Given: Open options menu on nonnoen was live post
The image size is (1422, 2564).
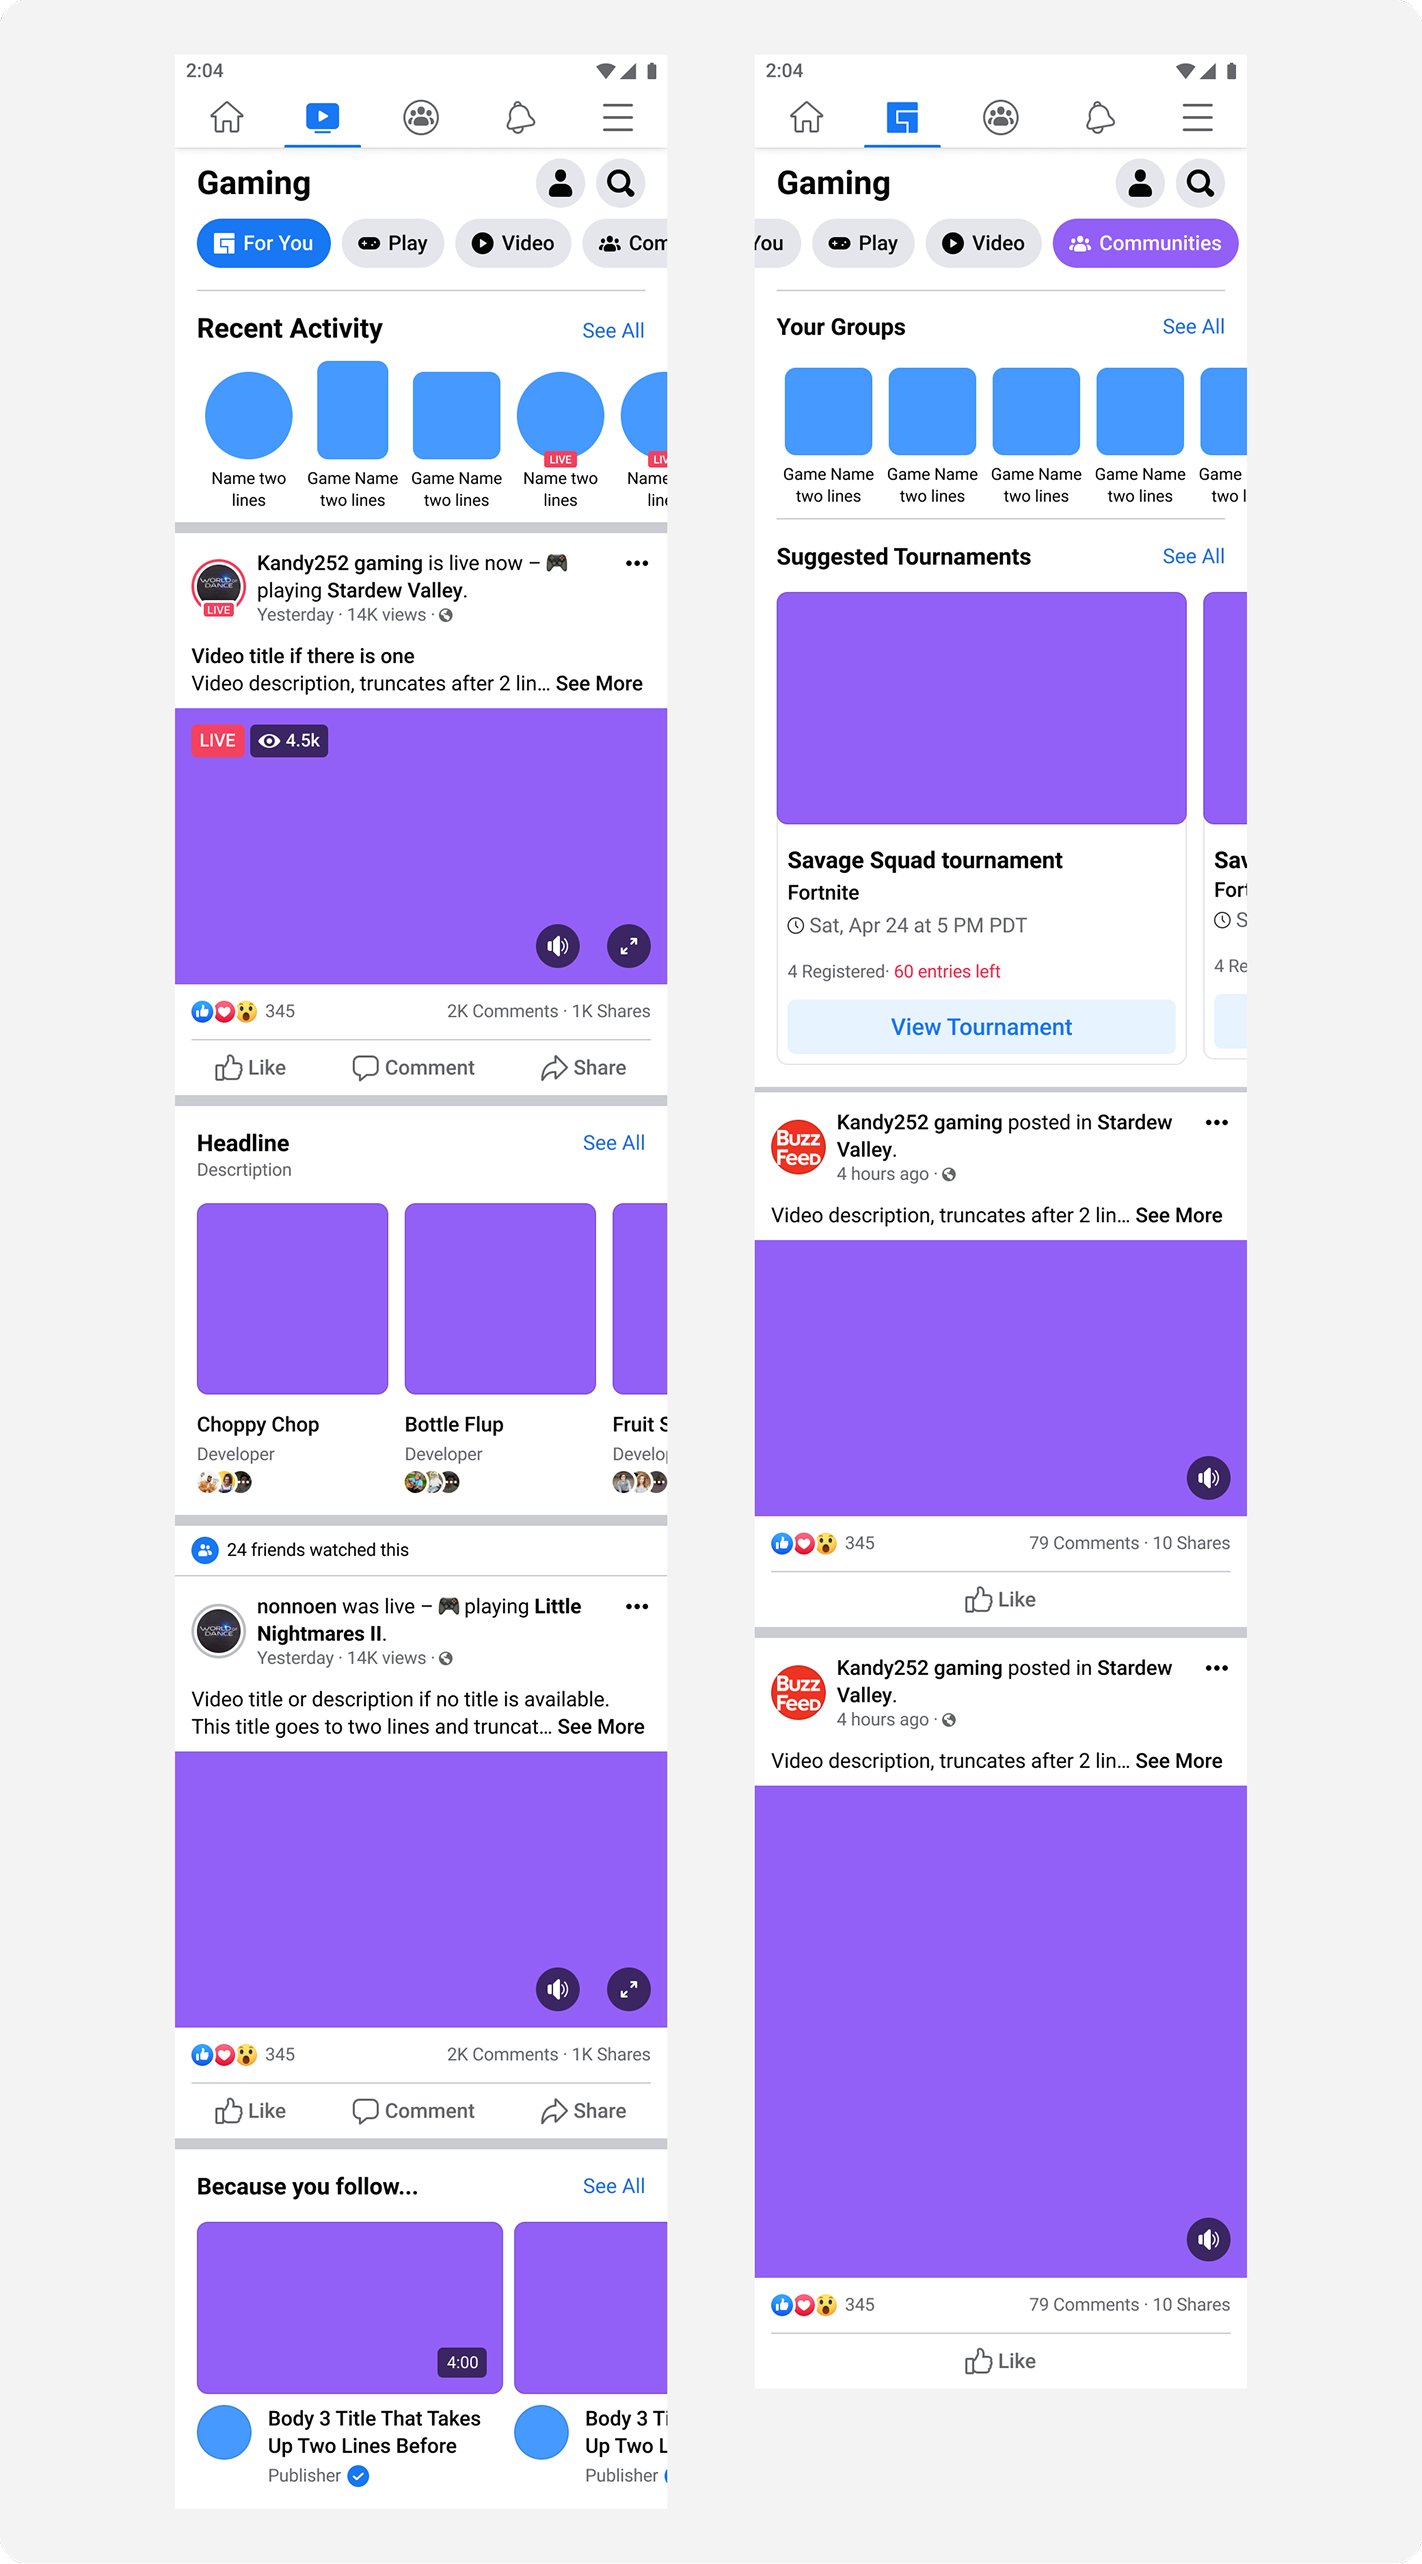Looking at the screenshot, I should click(x=637, y=1606).
